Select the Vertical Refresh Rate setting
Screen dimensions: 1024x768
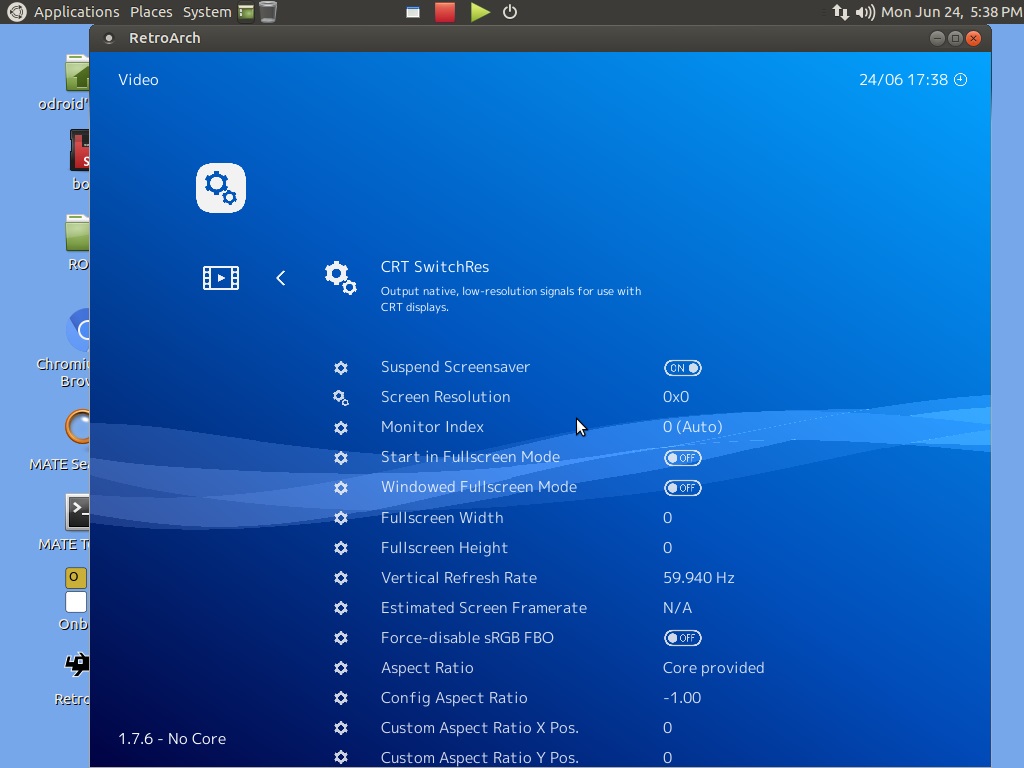pyautogui.click(x=458, y=578)
